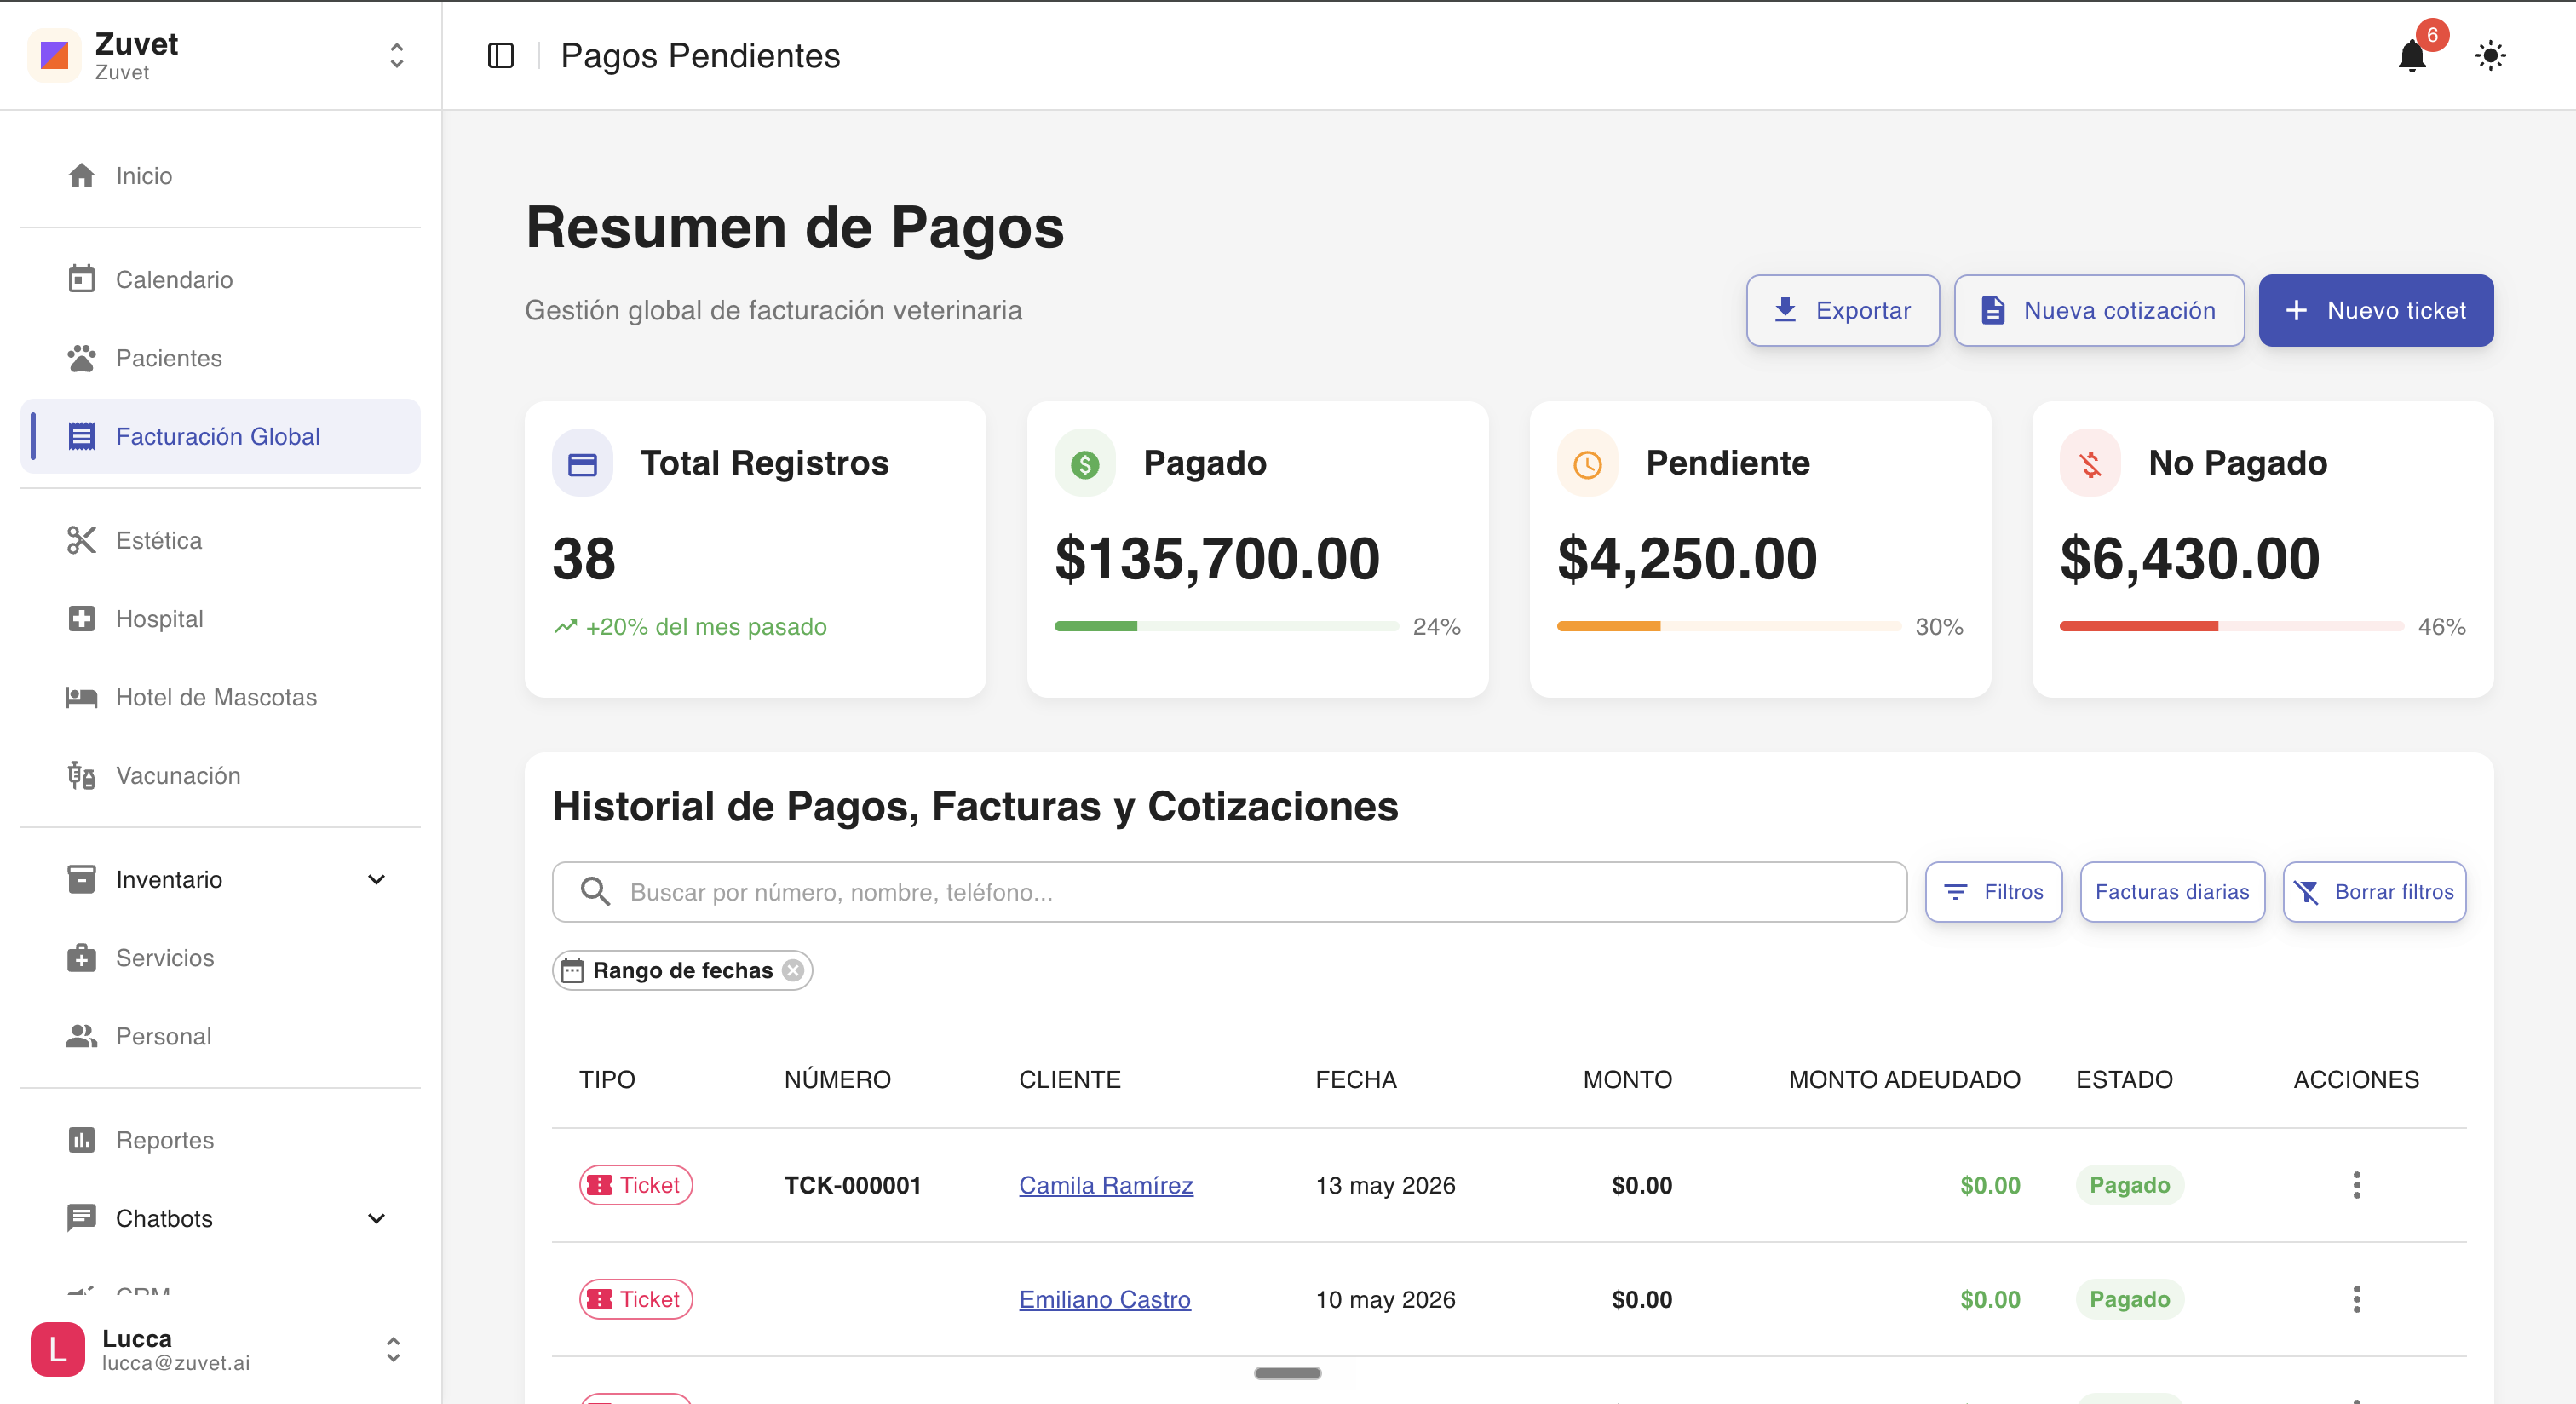Click the home icon beside Inicio
Image resolution: width=2576 pixels, height=1404 pixels.
click(x=81, y=175)
